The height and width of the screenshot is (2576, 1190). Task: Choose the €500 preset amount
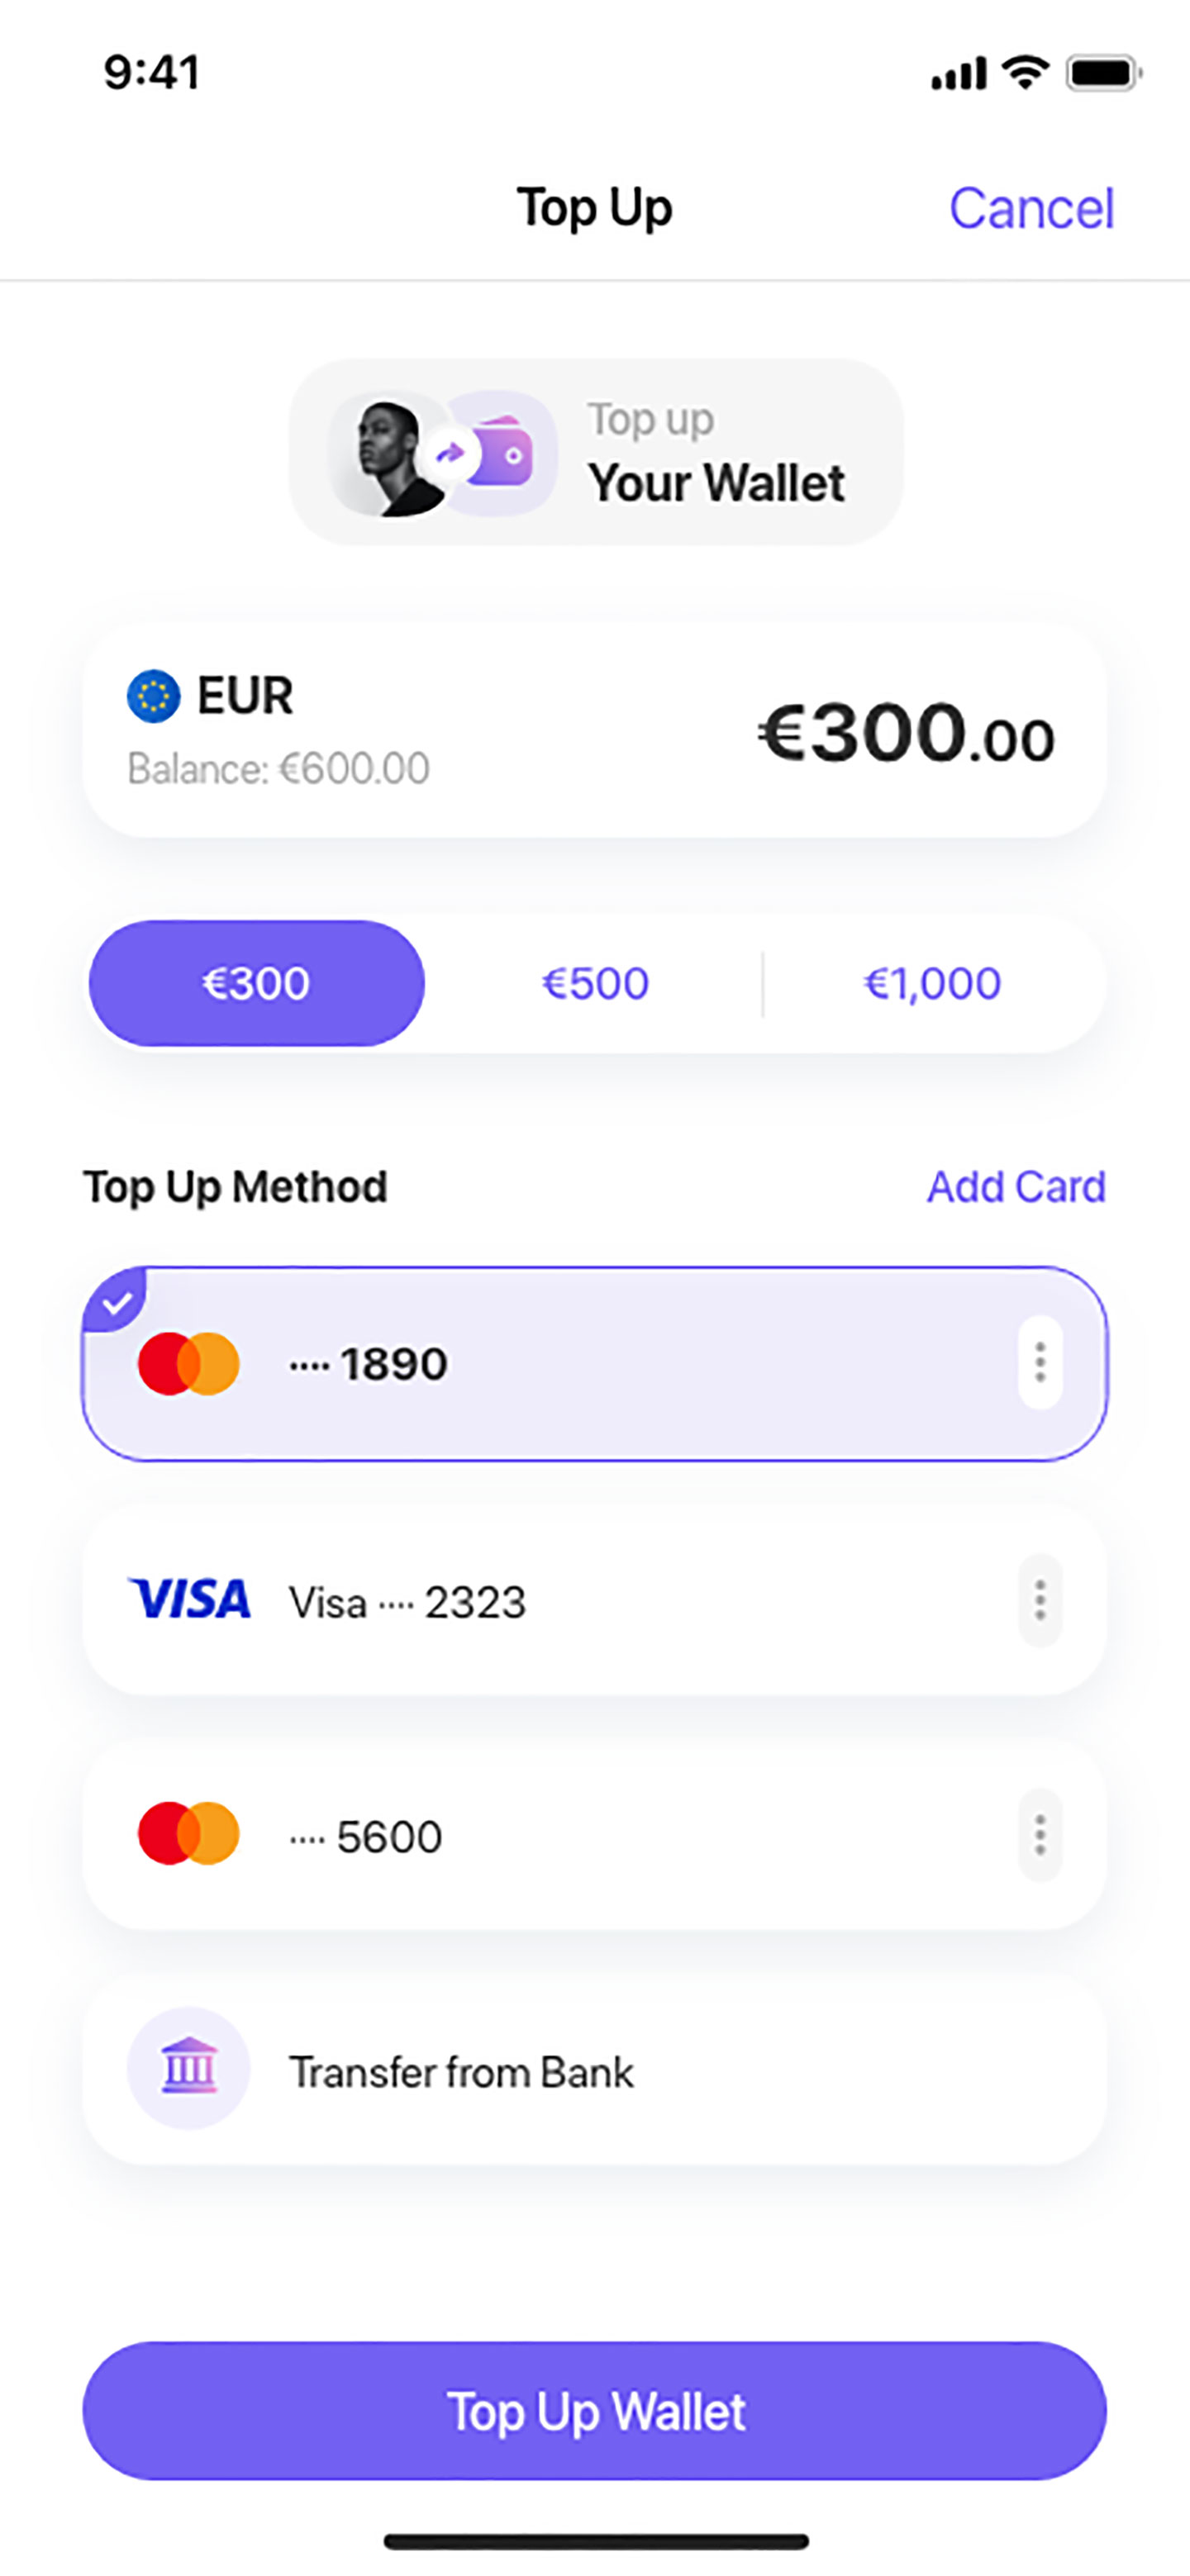click(595, 984)
